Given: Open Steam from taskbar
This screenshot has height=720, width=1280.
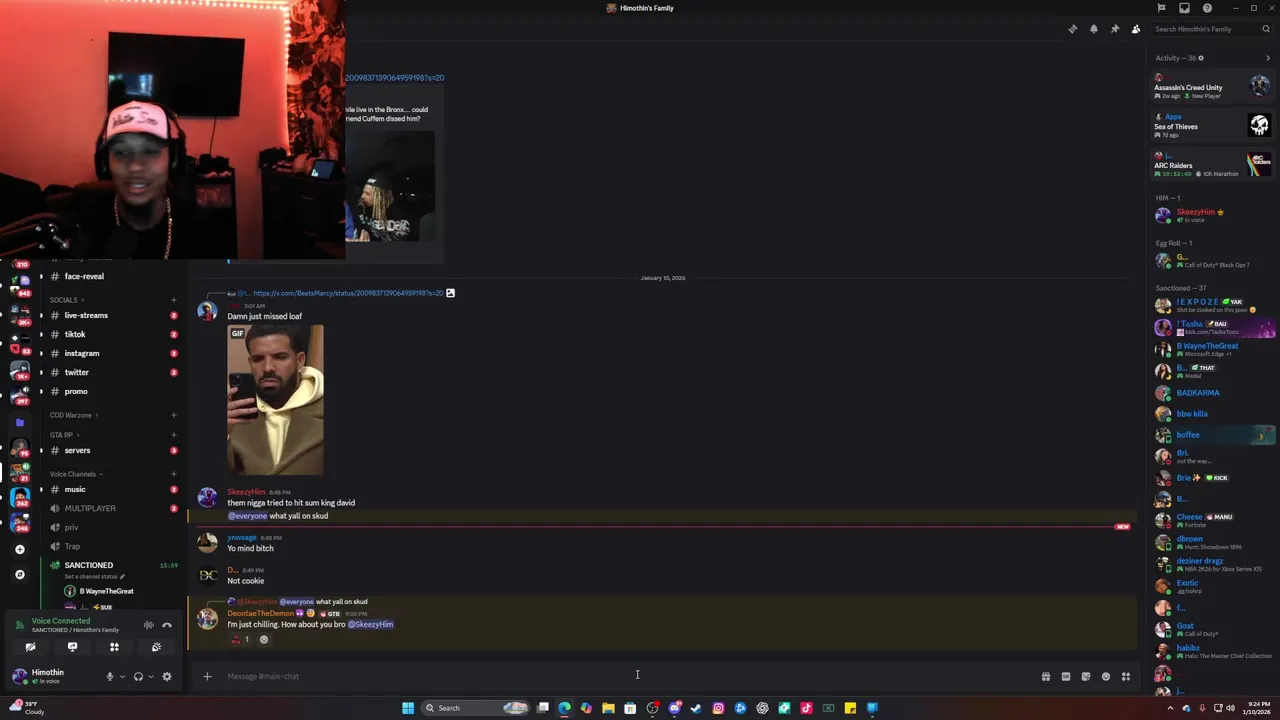Looking at the screenshot, I should click(696, 708).
